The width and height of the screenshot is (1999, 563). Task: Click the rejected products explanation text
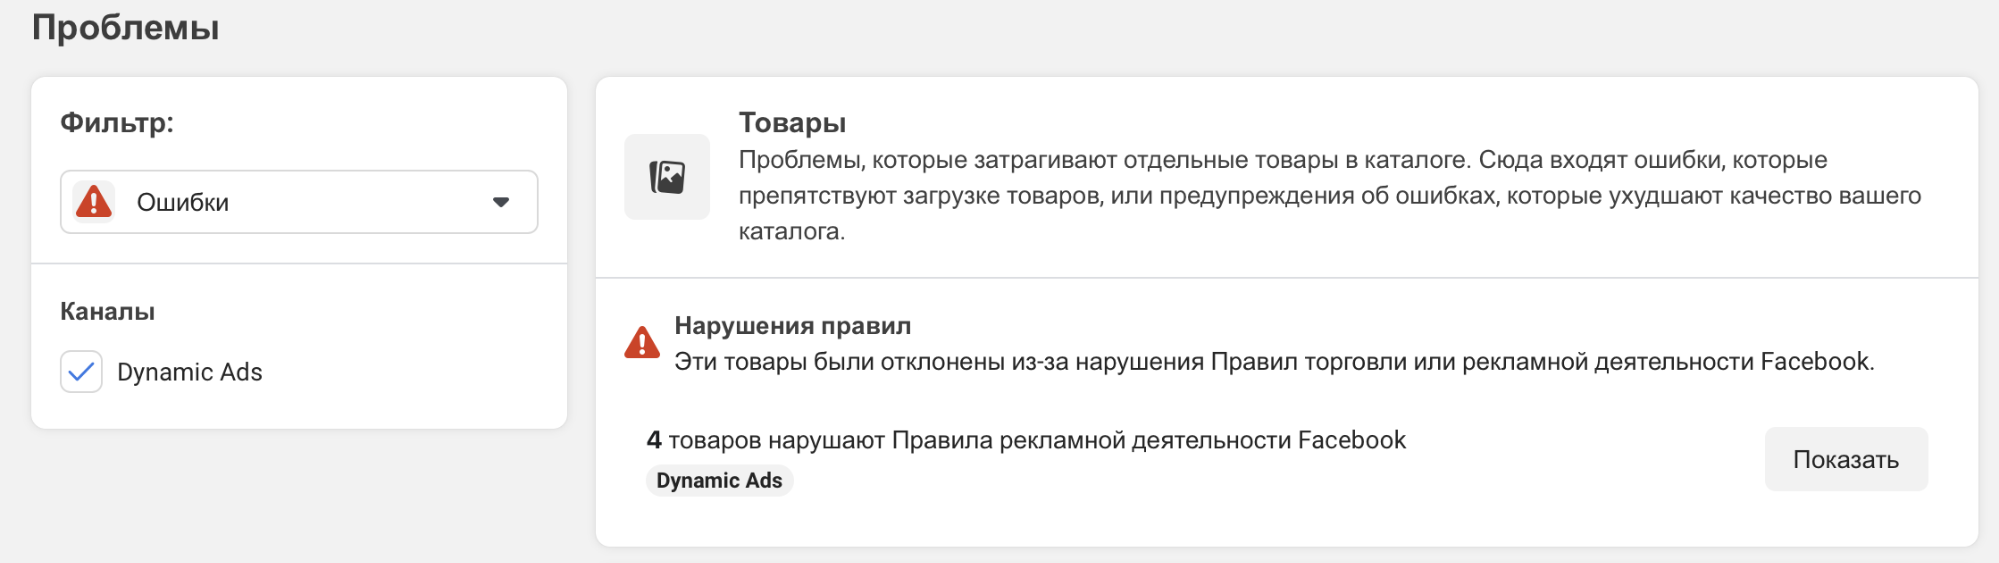tap(1275, 361)
